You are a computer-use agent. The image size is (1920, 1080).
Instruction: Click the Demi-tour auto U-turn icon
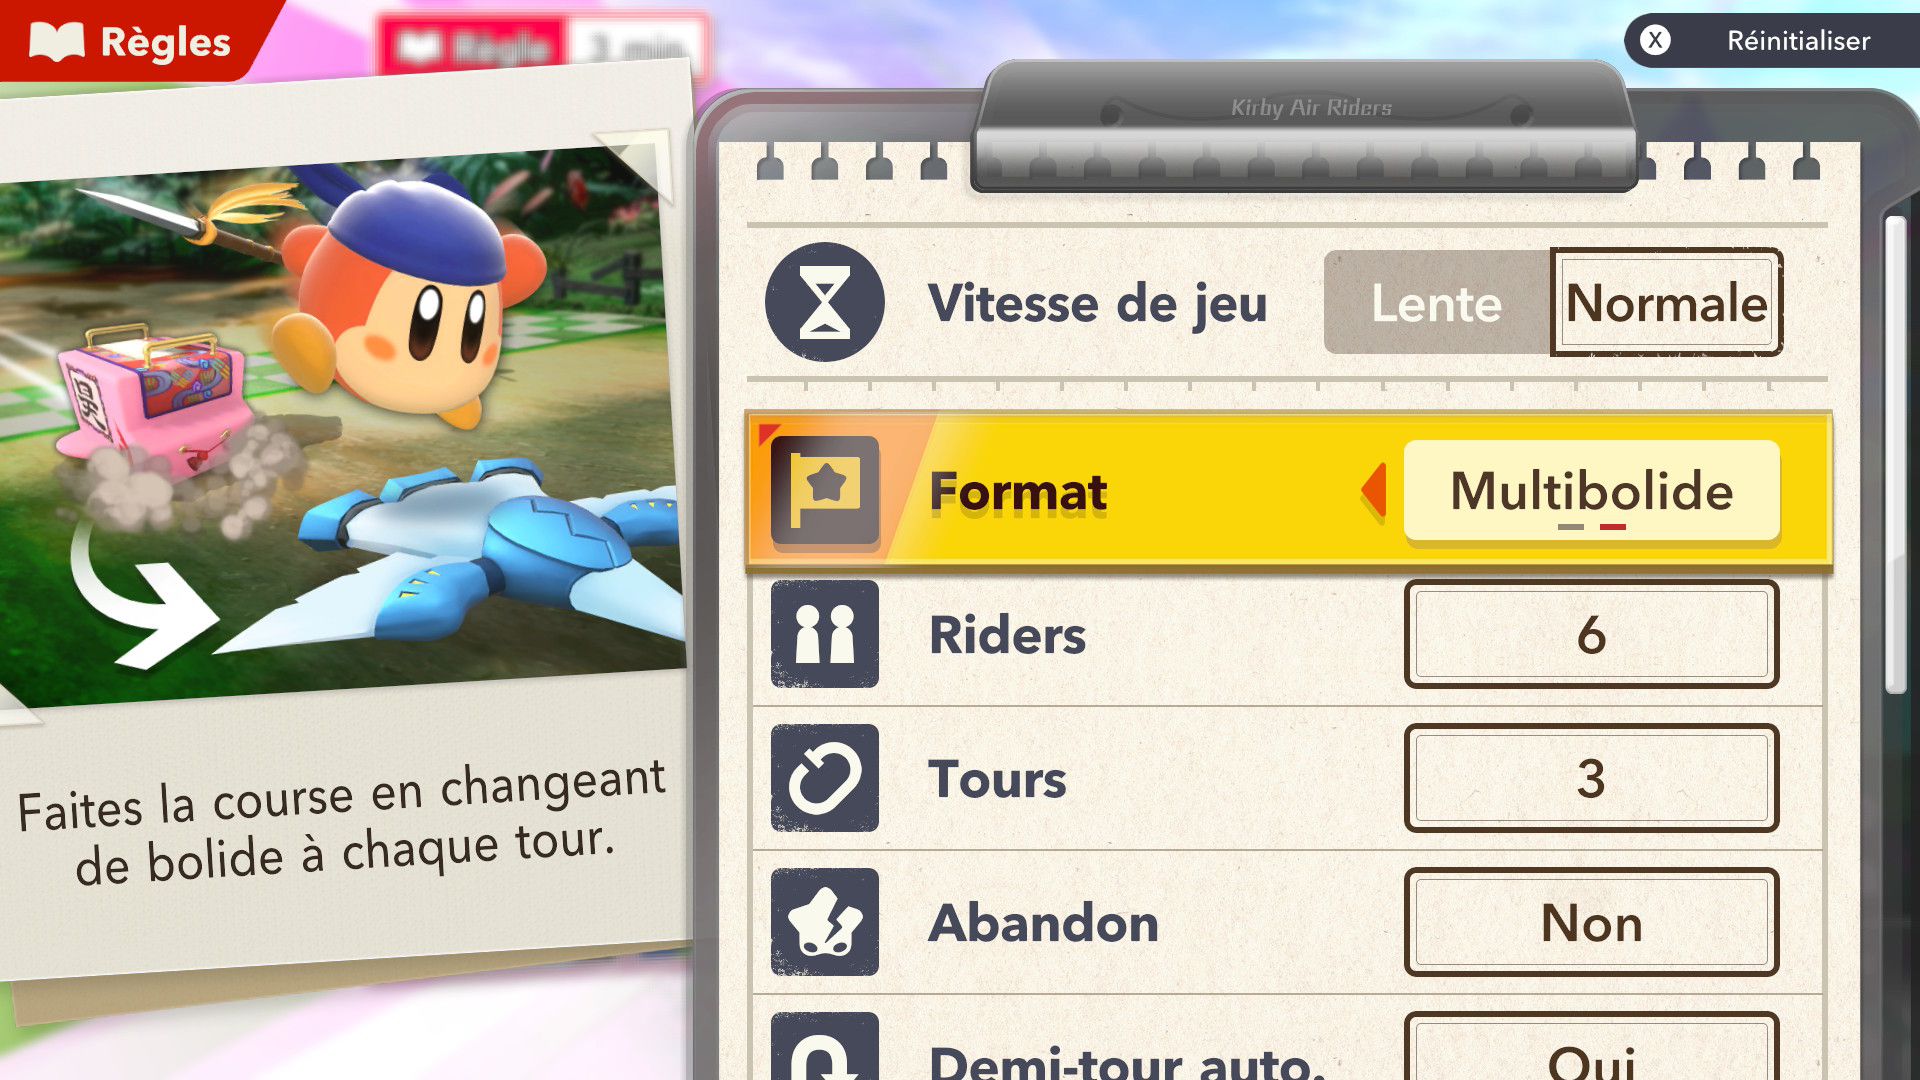point(825,1046)
